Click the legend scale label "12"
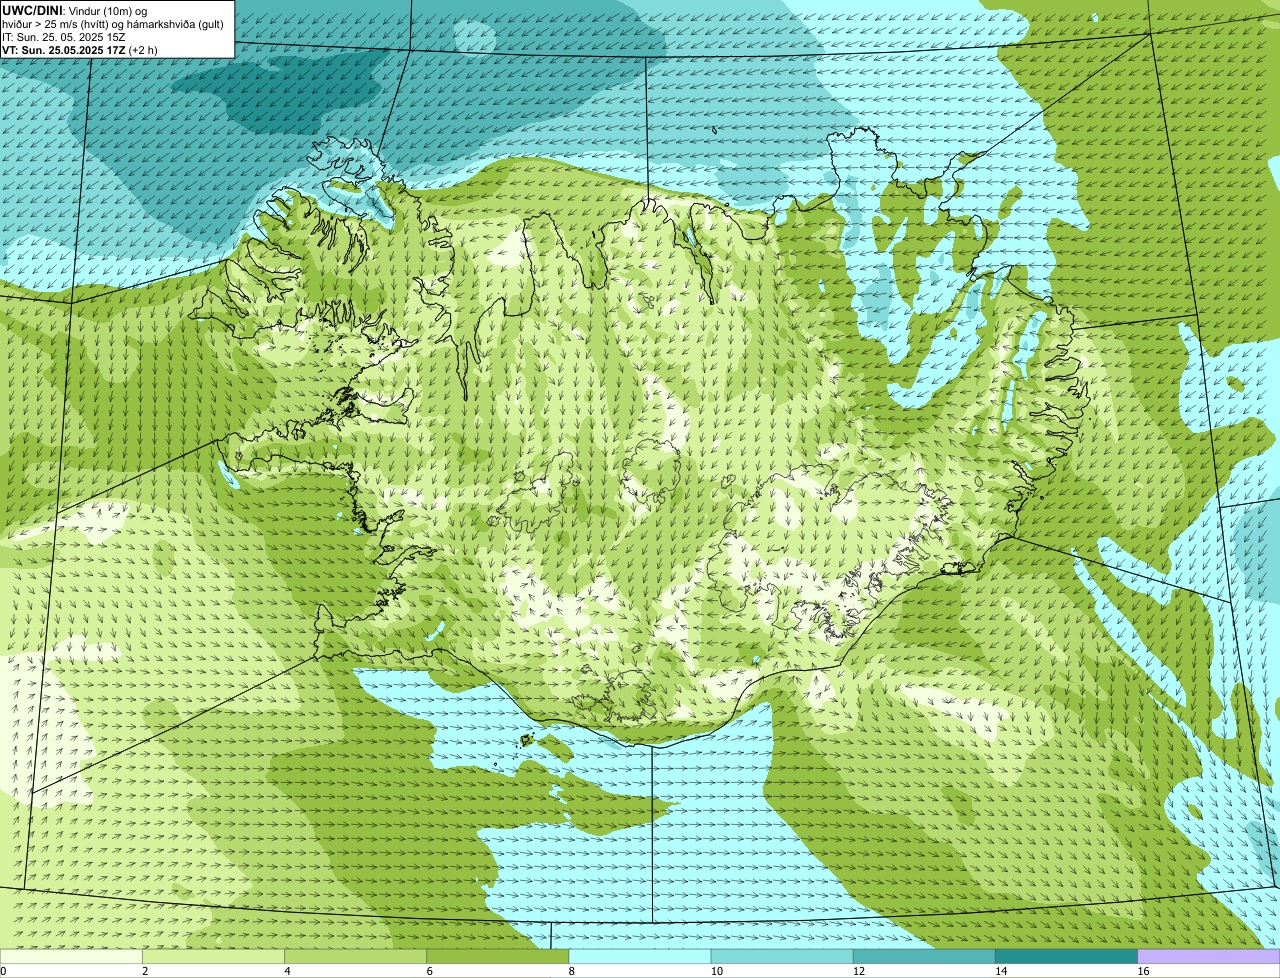Image resolution: width=1280 pixels, height=978 pixels. [x=859, y=971]
